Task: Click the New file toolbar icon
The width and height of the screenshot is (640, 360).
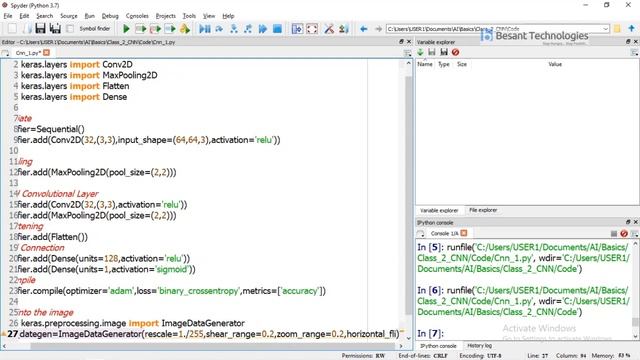Action: [12, 29]
